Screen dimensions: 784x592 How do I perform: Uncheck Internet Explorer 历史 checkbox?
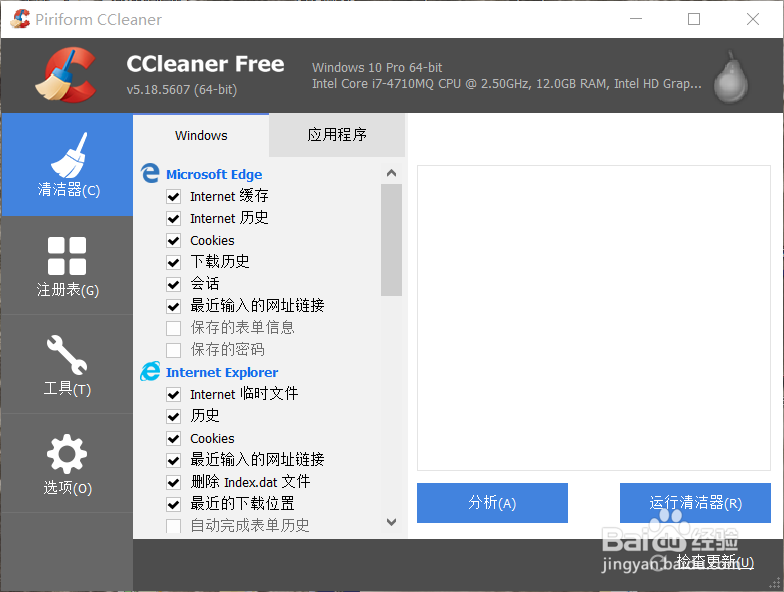pyautogui.click(x=174, y=416)
